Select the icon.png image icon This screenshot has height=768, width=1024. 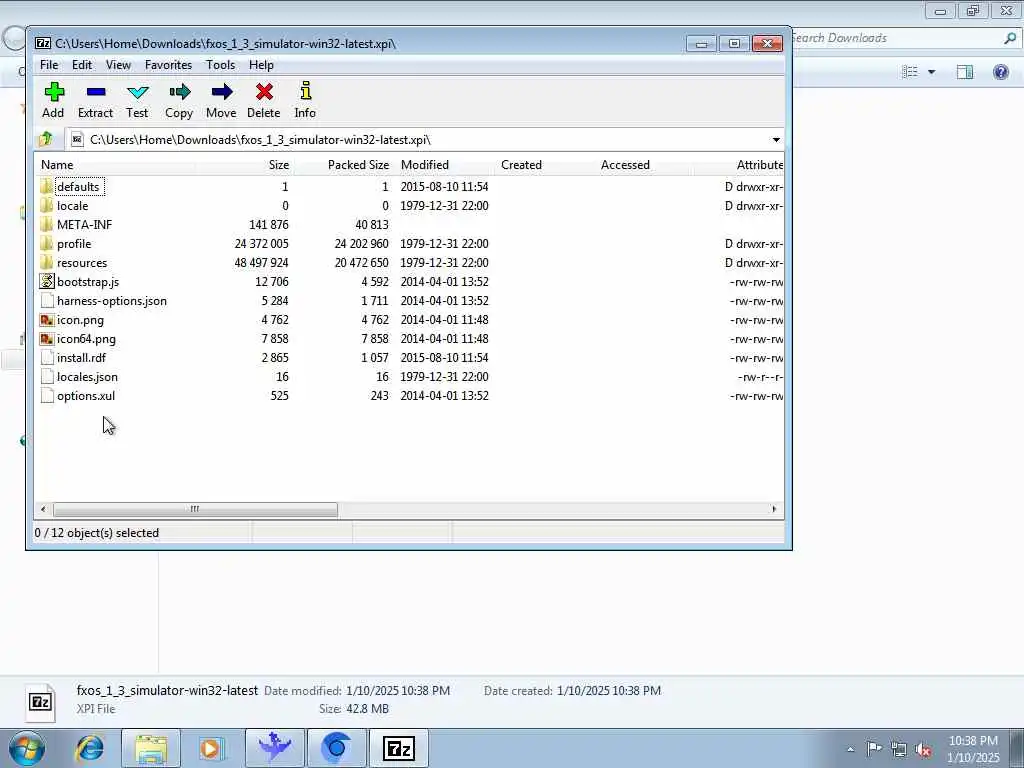pos(46,320)
